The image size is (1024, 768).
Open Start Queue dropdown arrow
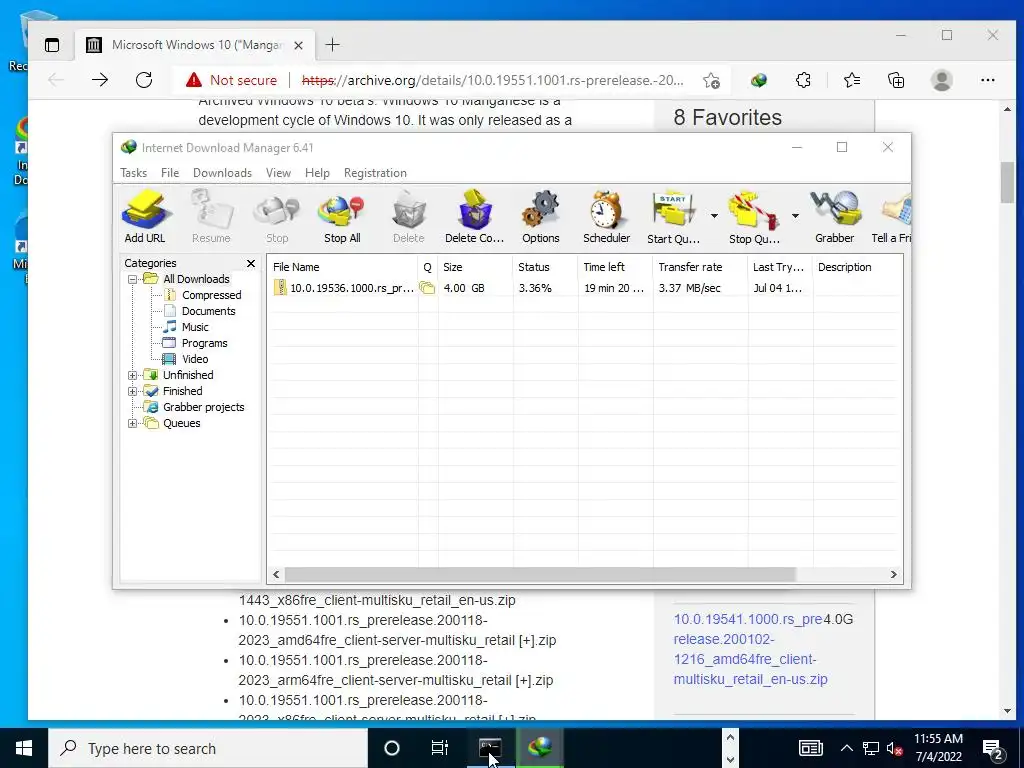(714, 216)
